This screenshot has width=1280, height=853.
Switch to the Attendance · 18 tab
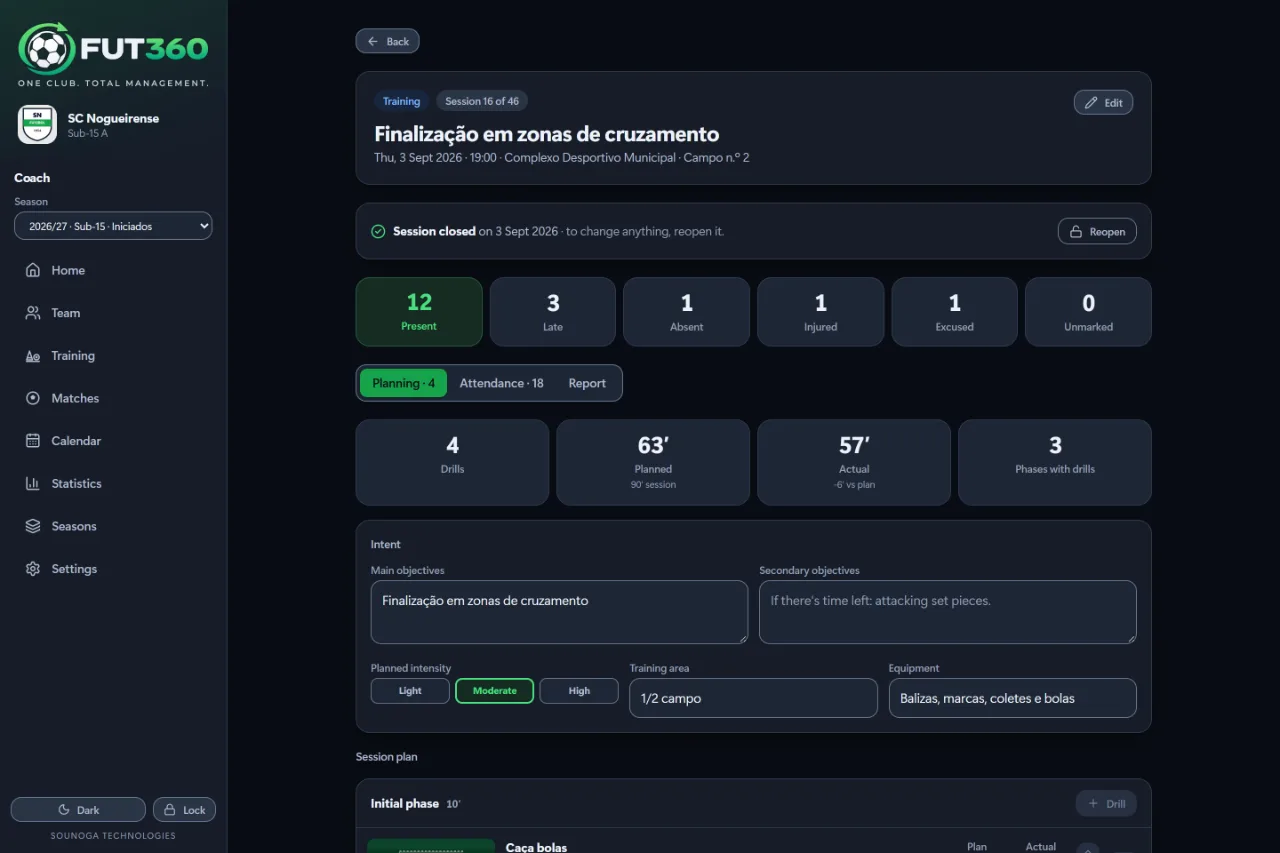(501, 383)
